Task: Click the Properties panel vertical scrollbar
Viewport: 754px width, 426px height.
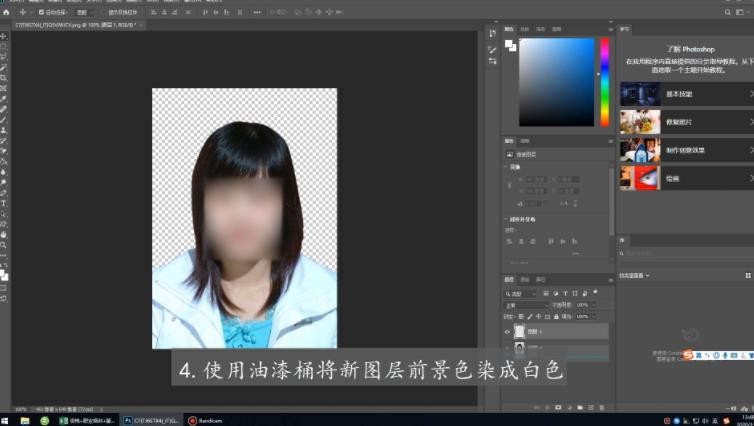Action: point(611,201)
